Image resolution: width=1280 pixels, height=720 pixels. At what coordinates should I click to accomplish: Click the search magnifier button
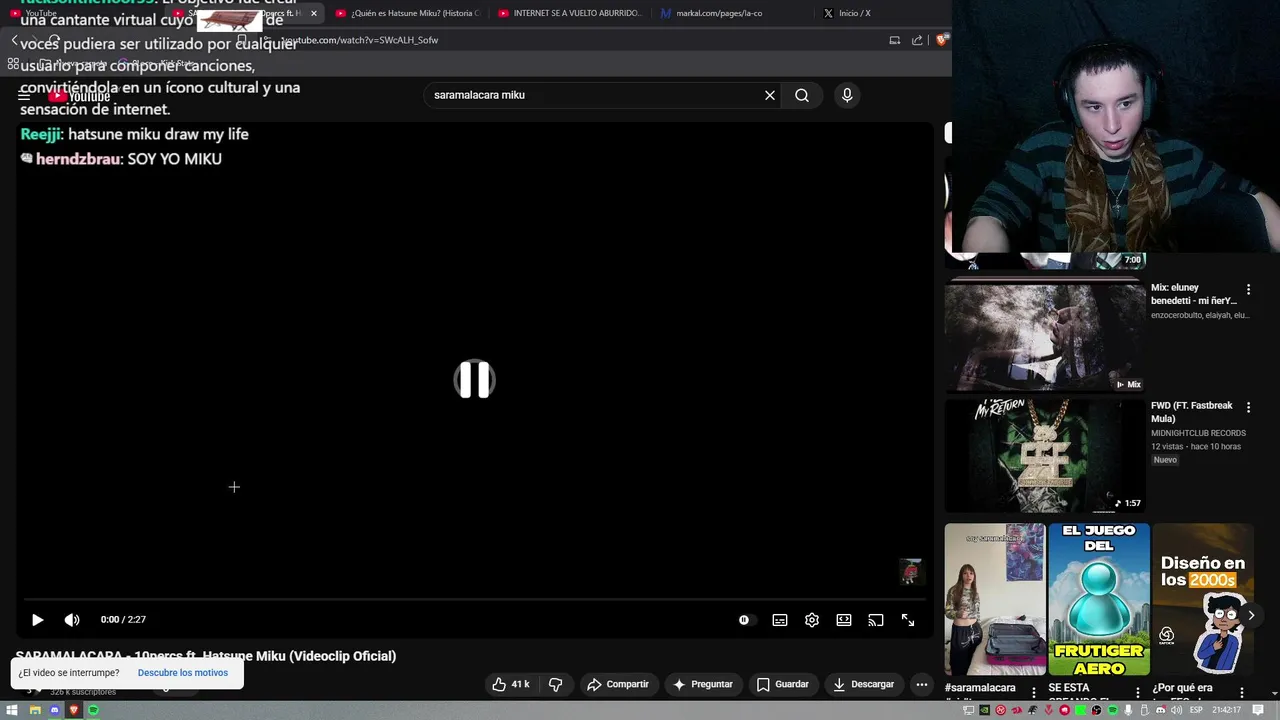[802, 95]
